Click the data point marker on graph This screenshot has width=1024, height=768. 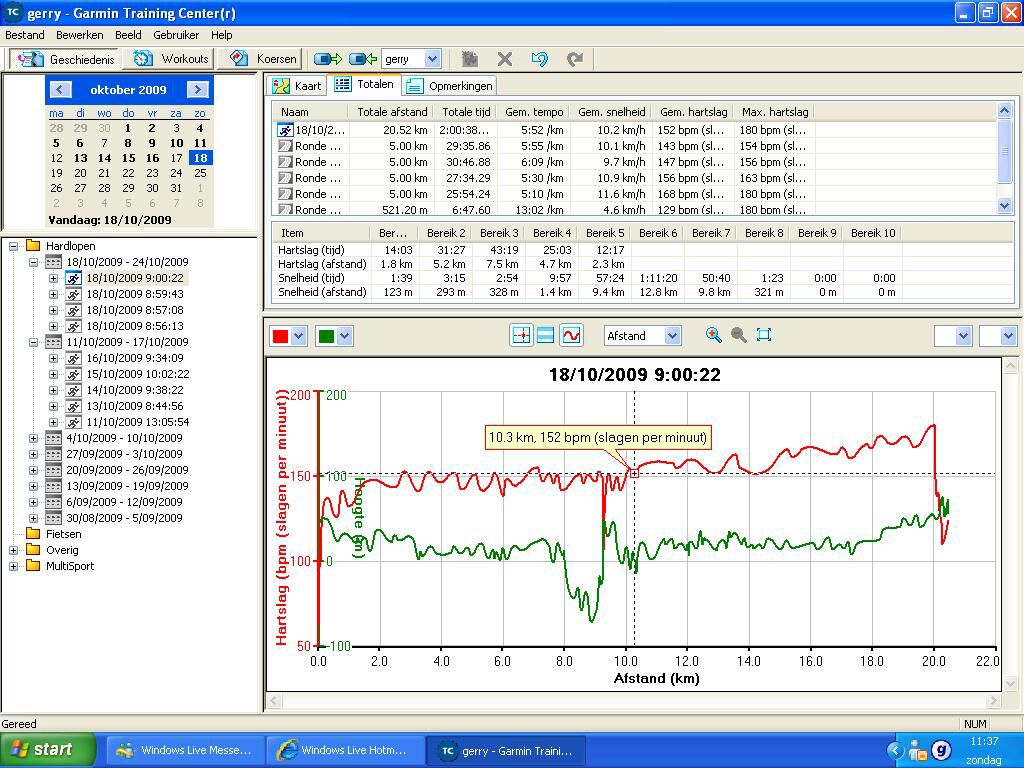coord(634,473)
